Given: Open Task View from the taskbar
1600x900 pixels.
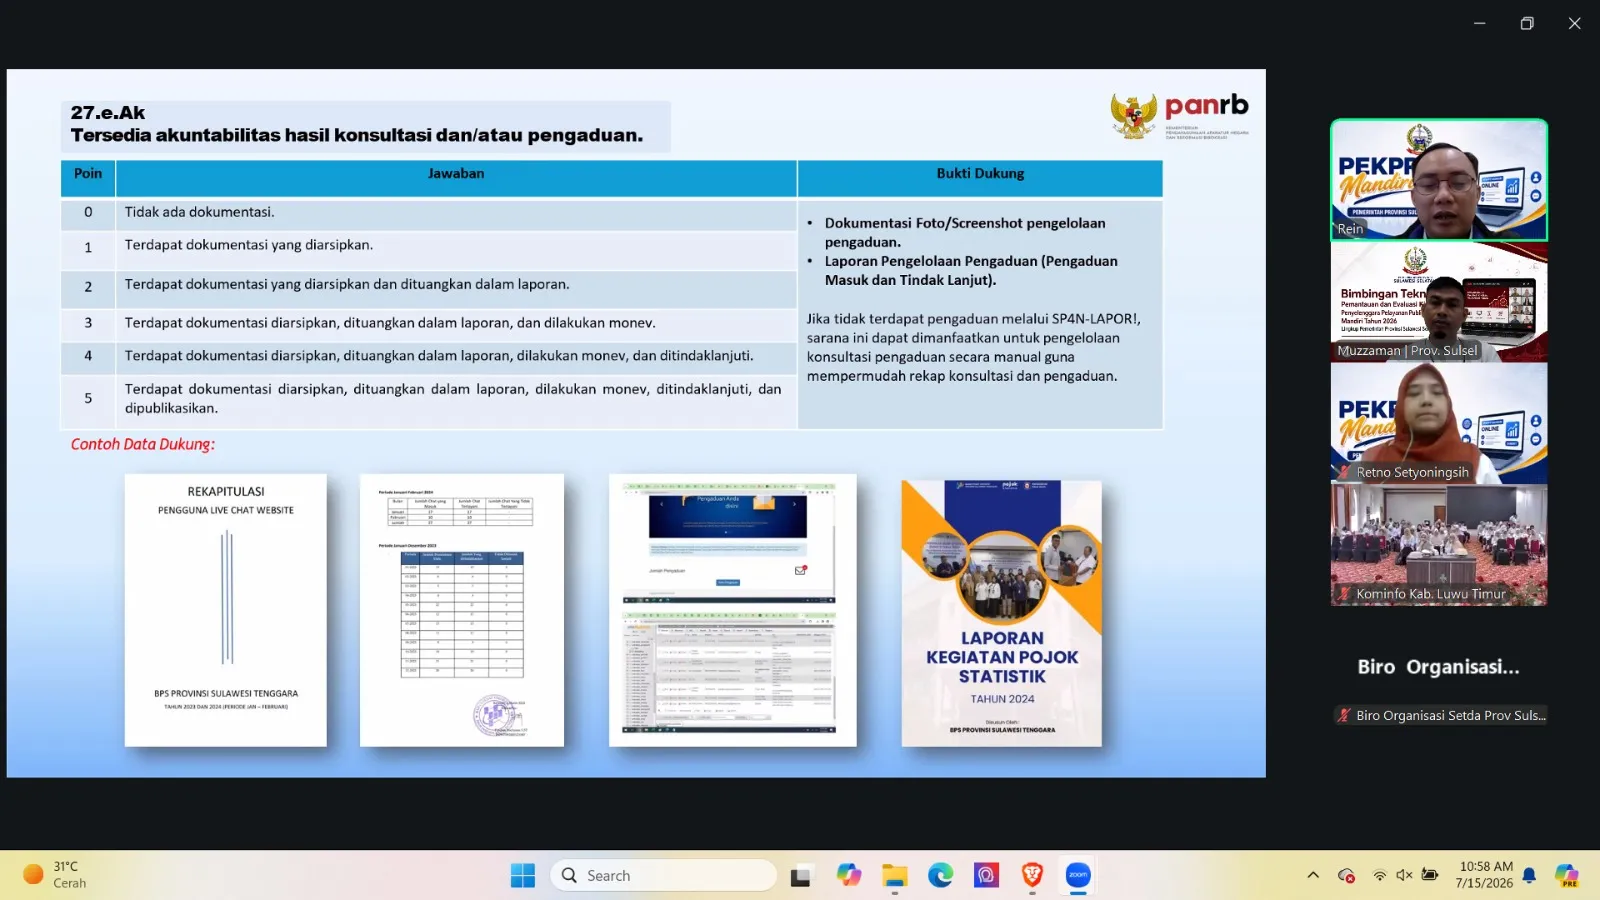Looking at the screenshot, I should (x=801, y=876).
